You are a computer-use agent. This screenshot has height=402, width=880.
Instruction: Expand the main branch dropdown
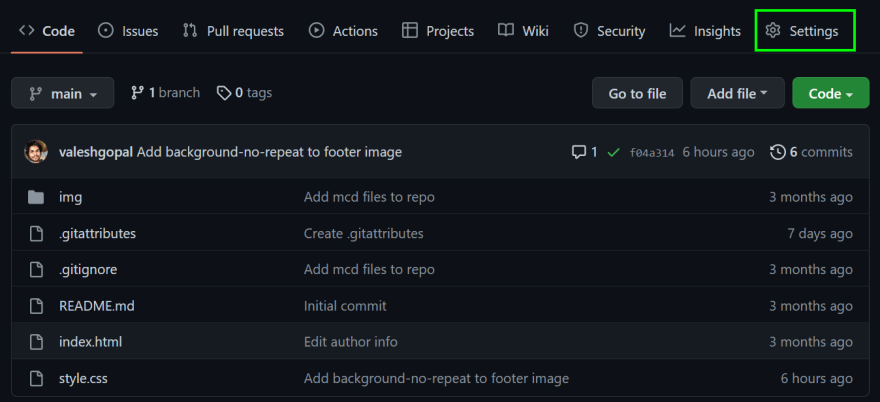pyautogui.click(x=62, y=93)
